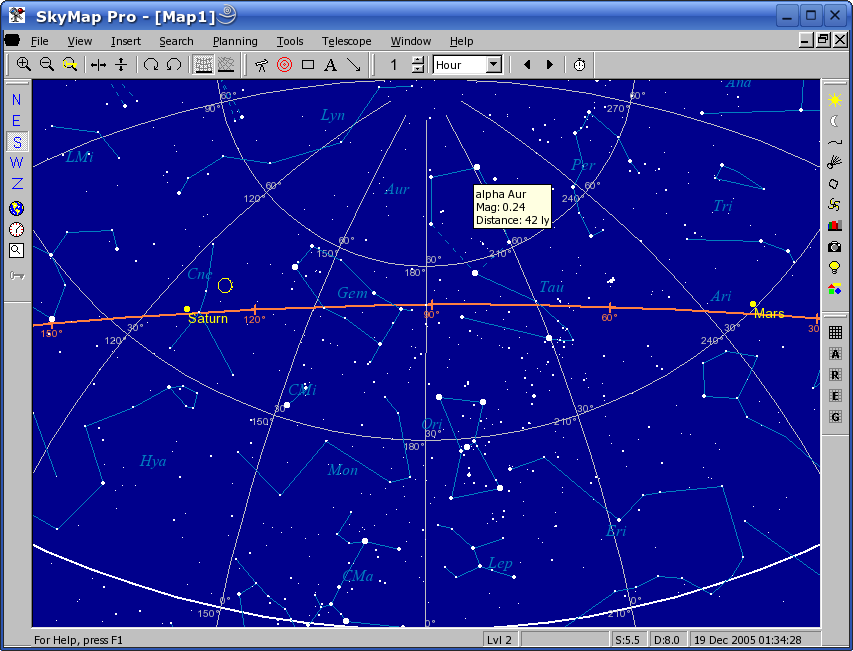Click the stopwatch real-time icon
This screenshot has width=853, height=651.
[x=579, y=65]
